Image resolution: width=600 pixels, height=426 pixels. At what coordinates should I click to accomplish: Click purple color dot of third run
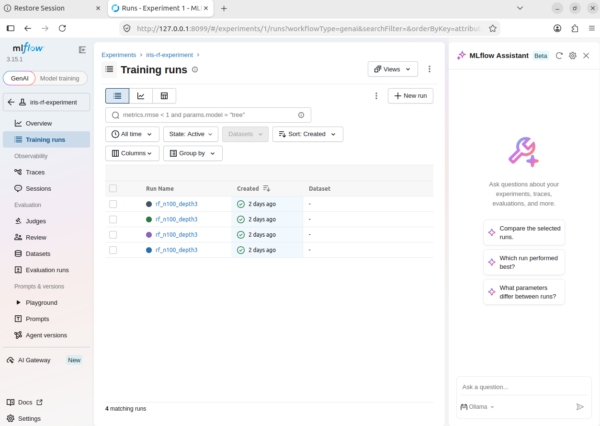point(149,235)
